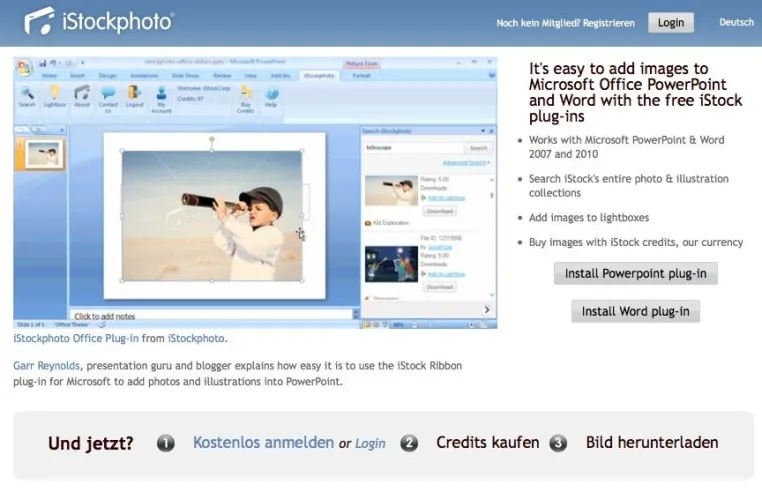The height and width of the screenshot is (492, 762).
Task: Switch to the Slide Show ribbon tab
Action: 185,75
